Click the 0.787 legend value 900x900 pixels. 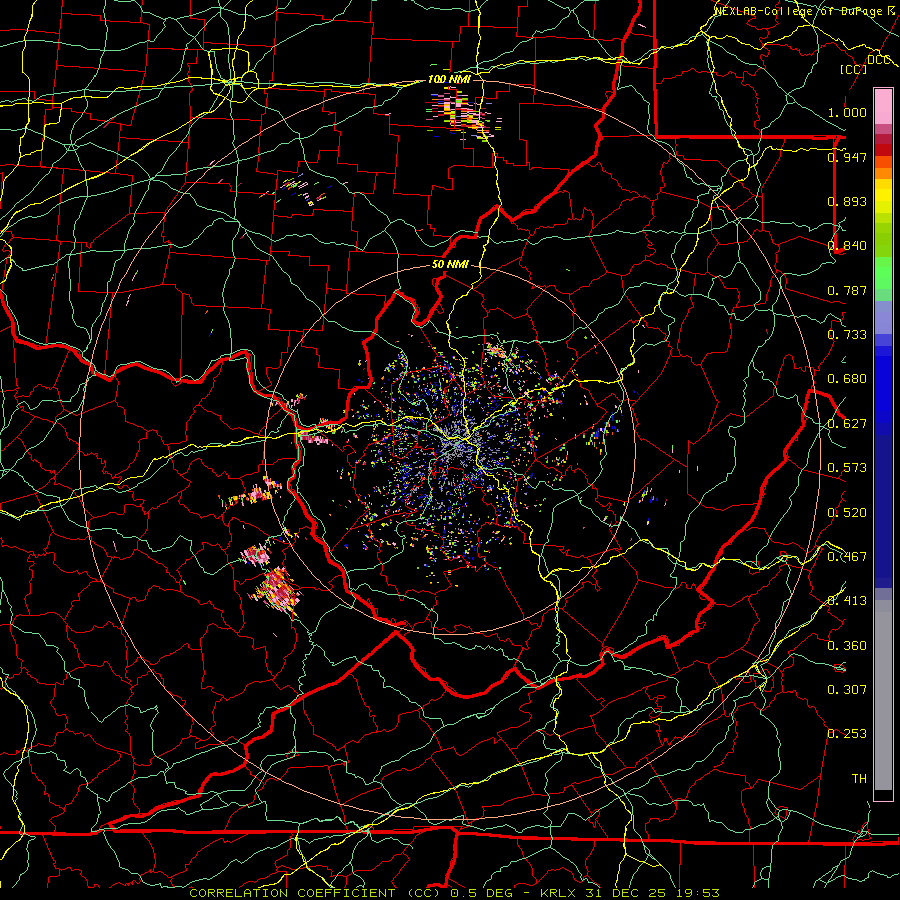847,290
